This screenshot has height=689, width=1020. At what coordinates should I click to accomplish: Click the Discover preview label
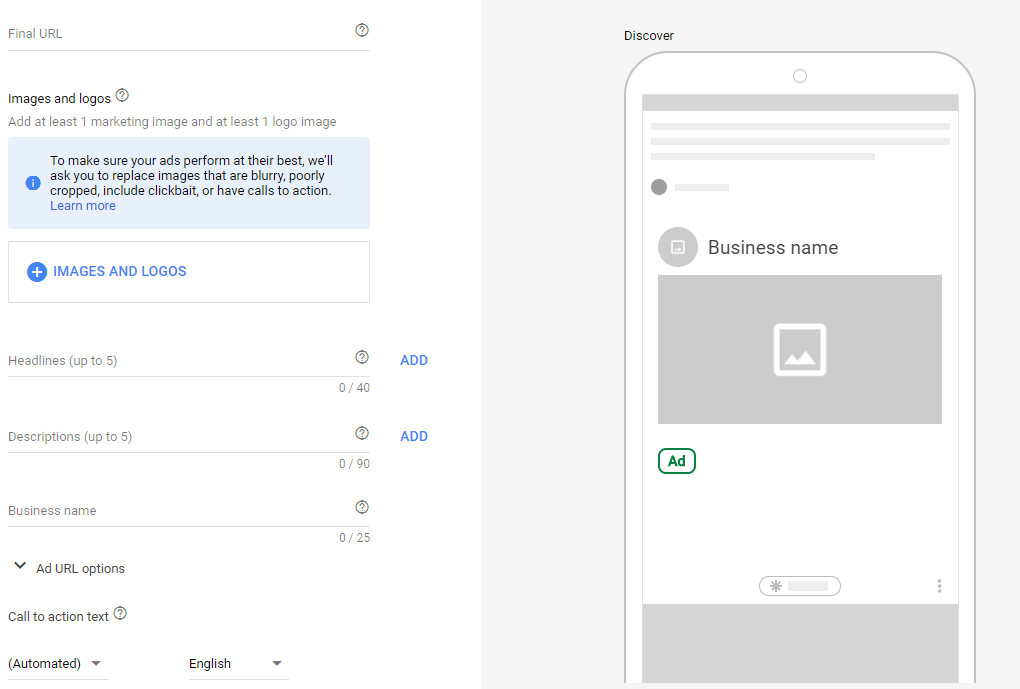(x=649, y=36)
